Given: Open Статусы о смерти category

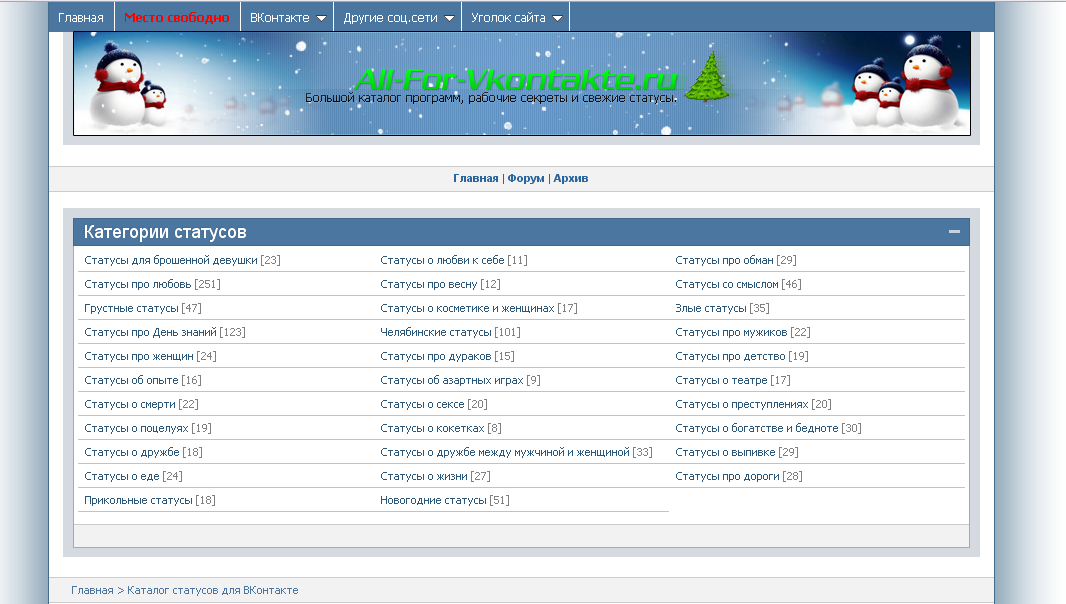Looking at the screenshot, I should pos(130,404).
